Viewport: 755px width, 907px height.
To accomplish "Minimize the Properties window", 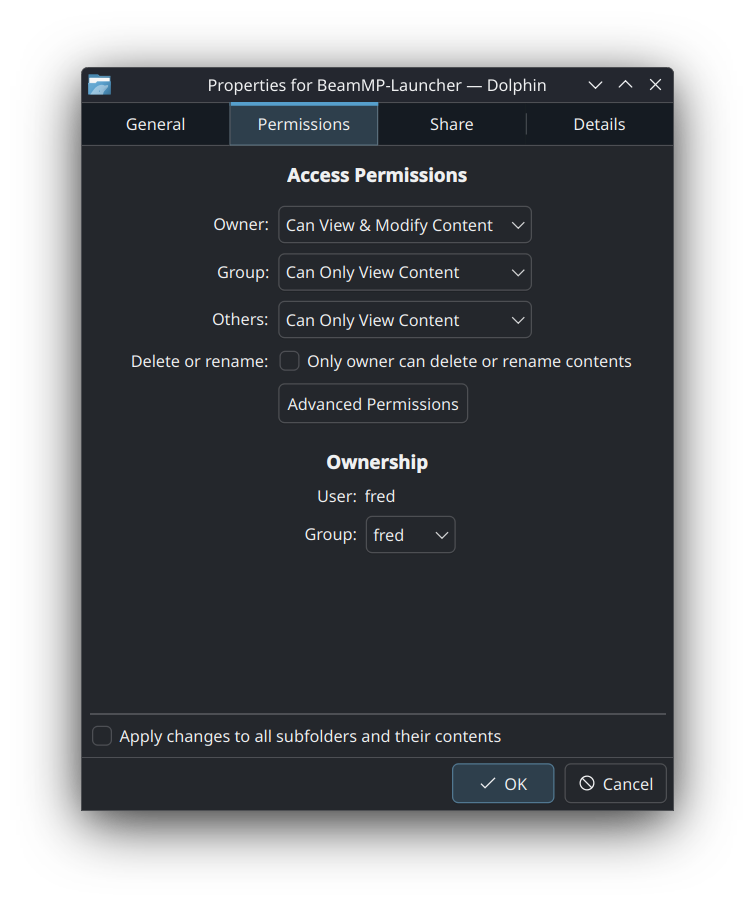I will pos(595,85).
